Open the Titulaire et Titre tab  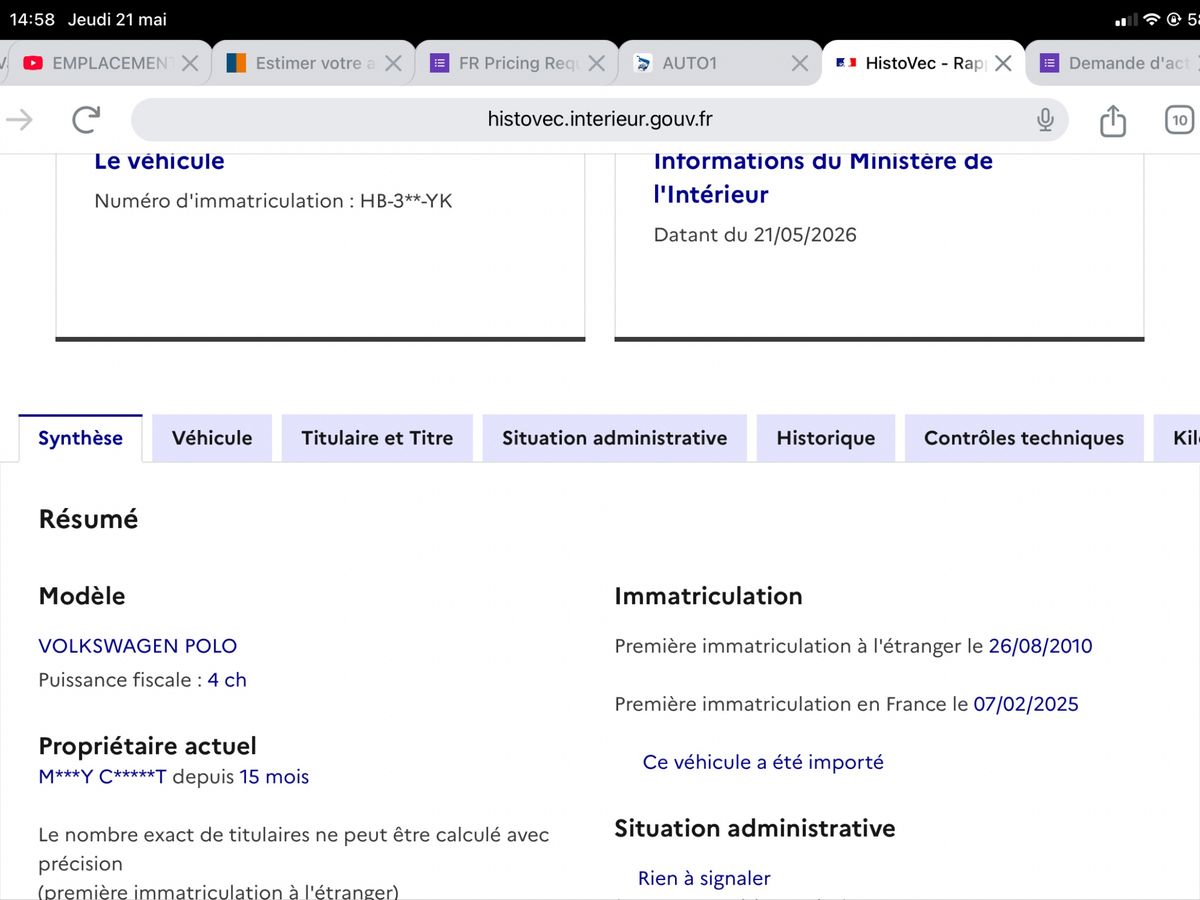377,438
